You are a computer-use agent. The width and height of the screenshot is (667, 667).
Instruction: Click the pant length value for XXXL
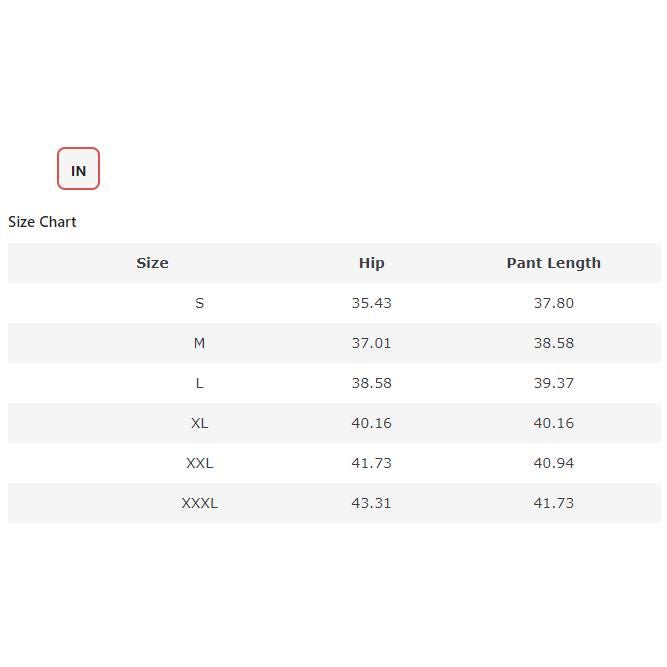[553, 503]
